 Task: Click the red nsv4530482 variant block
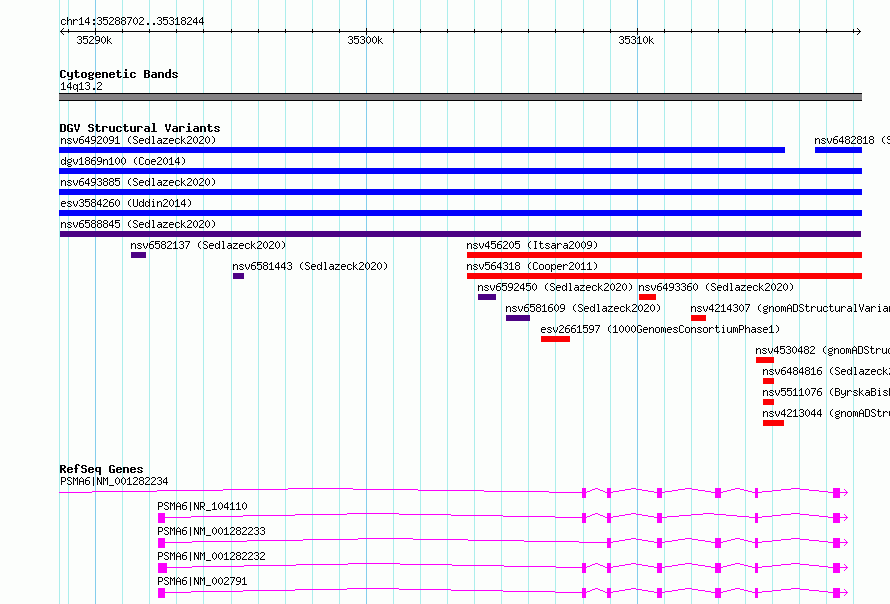click(x=765, y=360)
